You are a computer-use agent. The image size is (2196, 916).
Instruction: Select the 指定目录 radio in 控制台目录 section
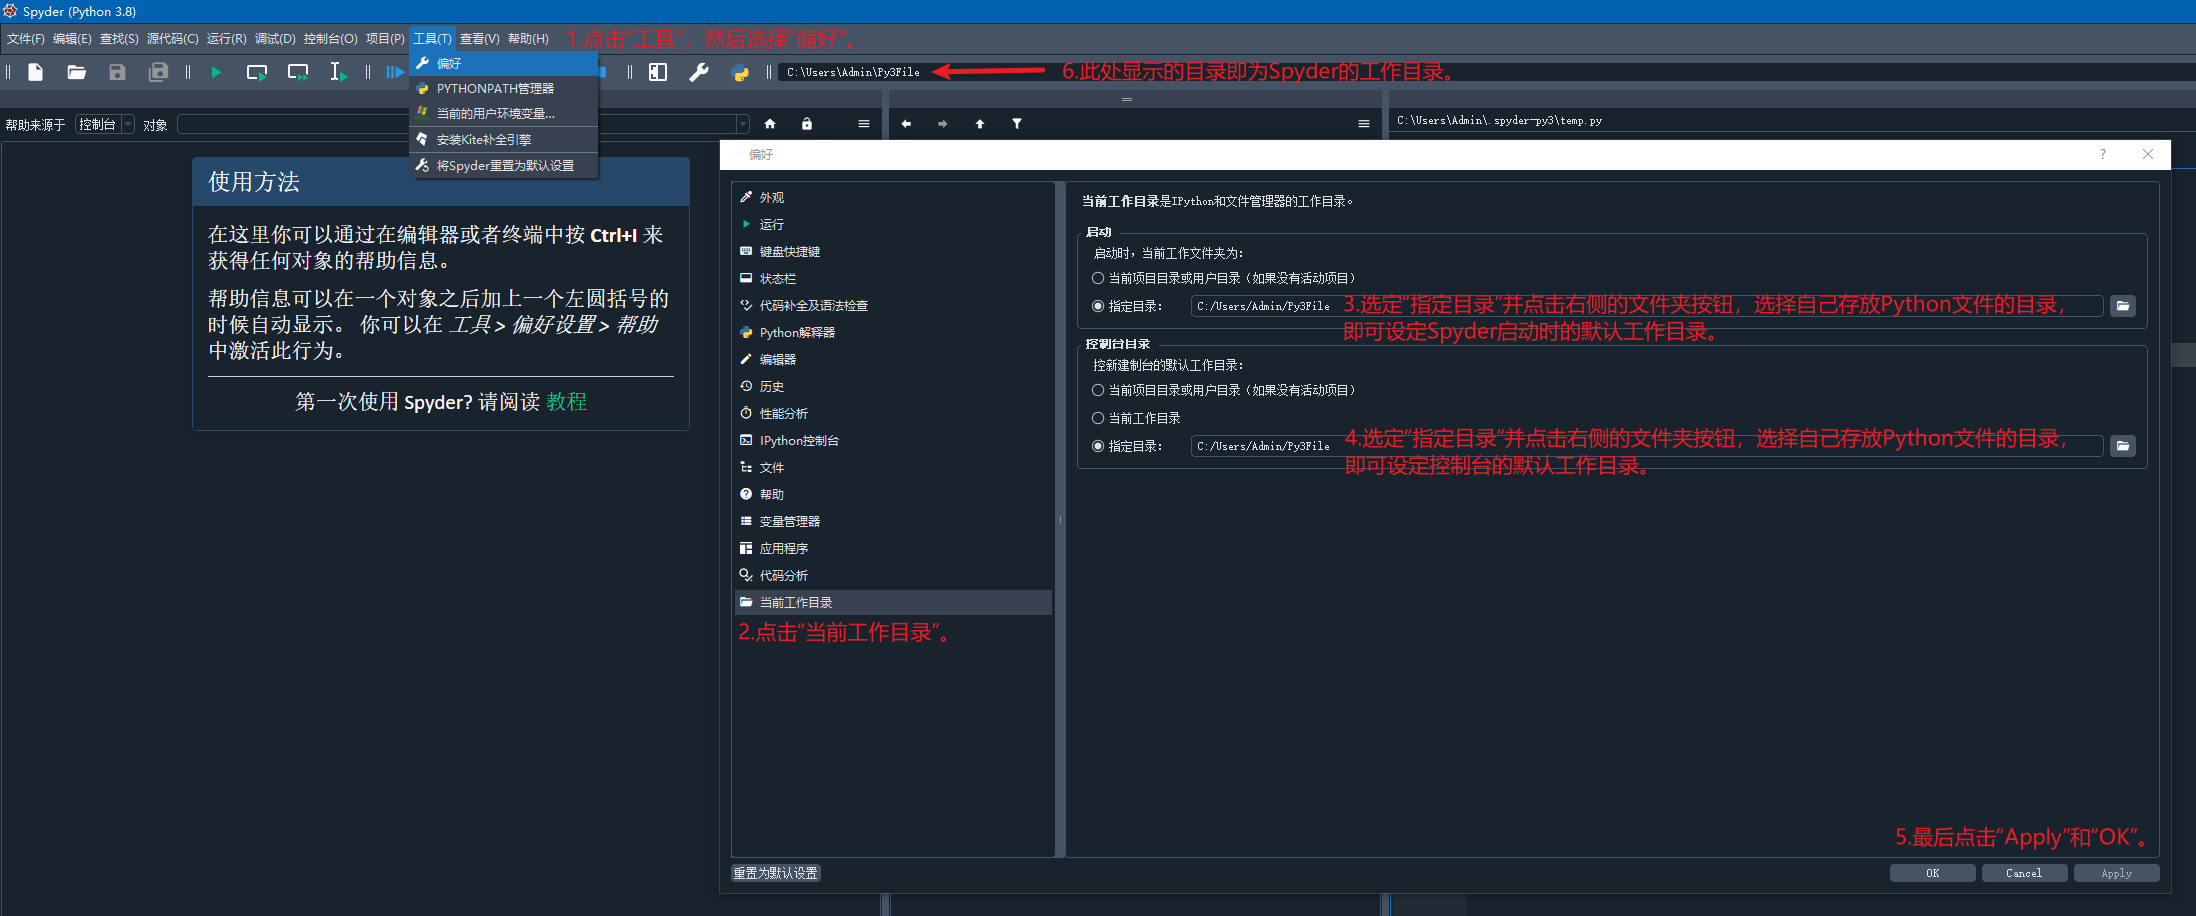1097,446
